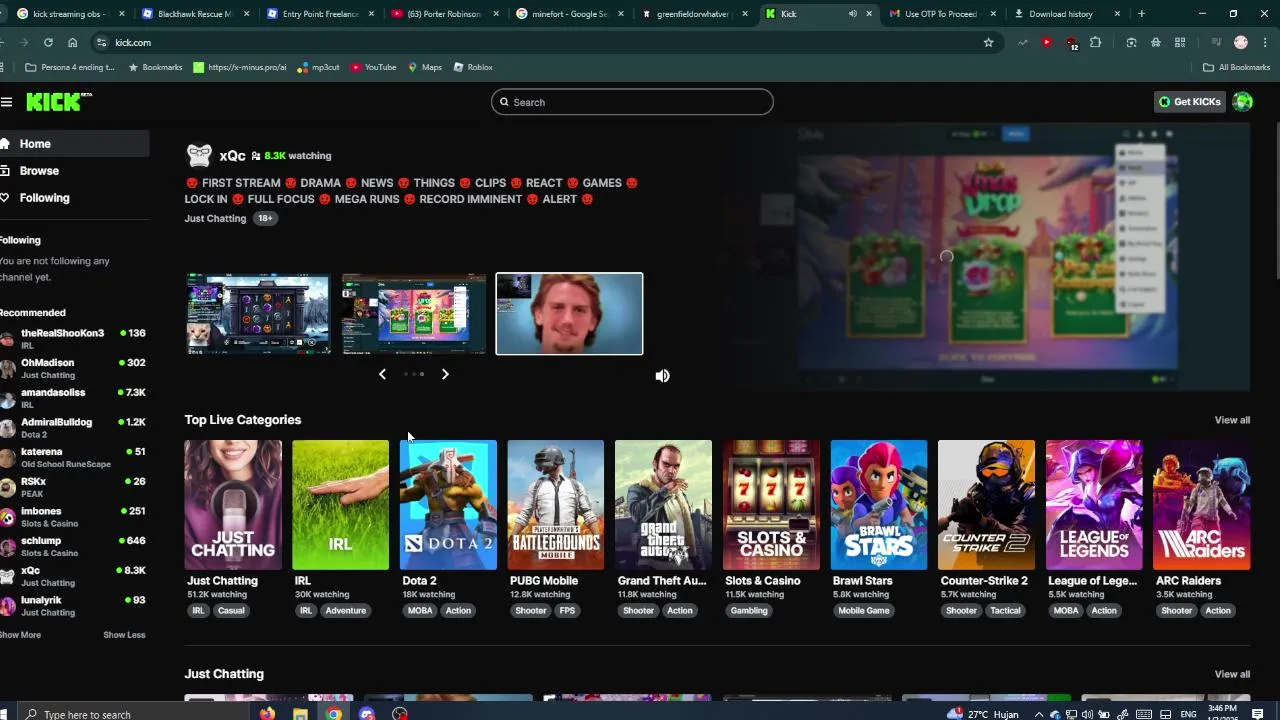1280x720 pixels.
Task: Open the Dota 2 category card
Action: point(448,505)
